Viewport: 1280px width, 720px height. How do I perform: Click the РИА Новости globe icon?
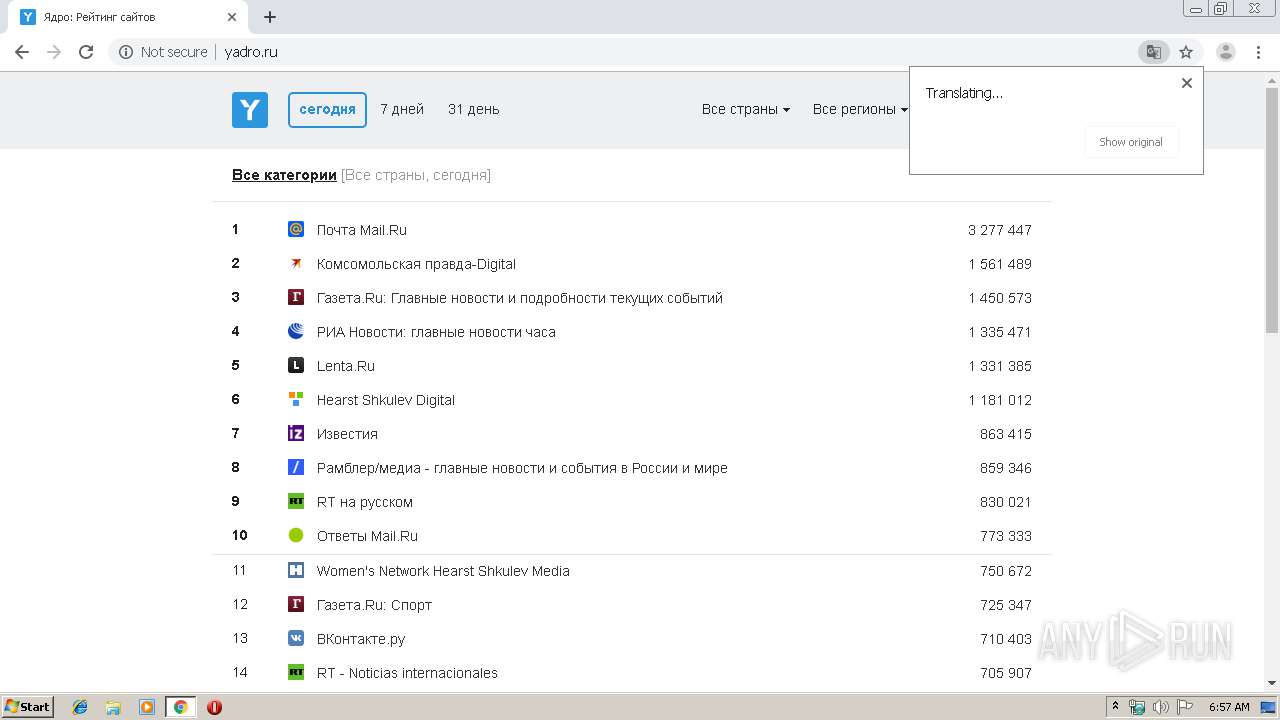pyautogui.click(x=296, y=332)
